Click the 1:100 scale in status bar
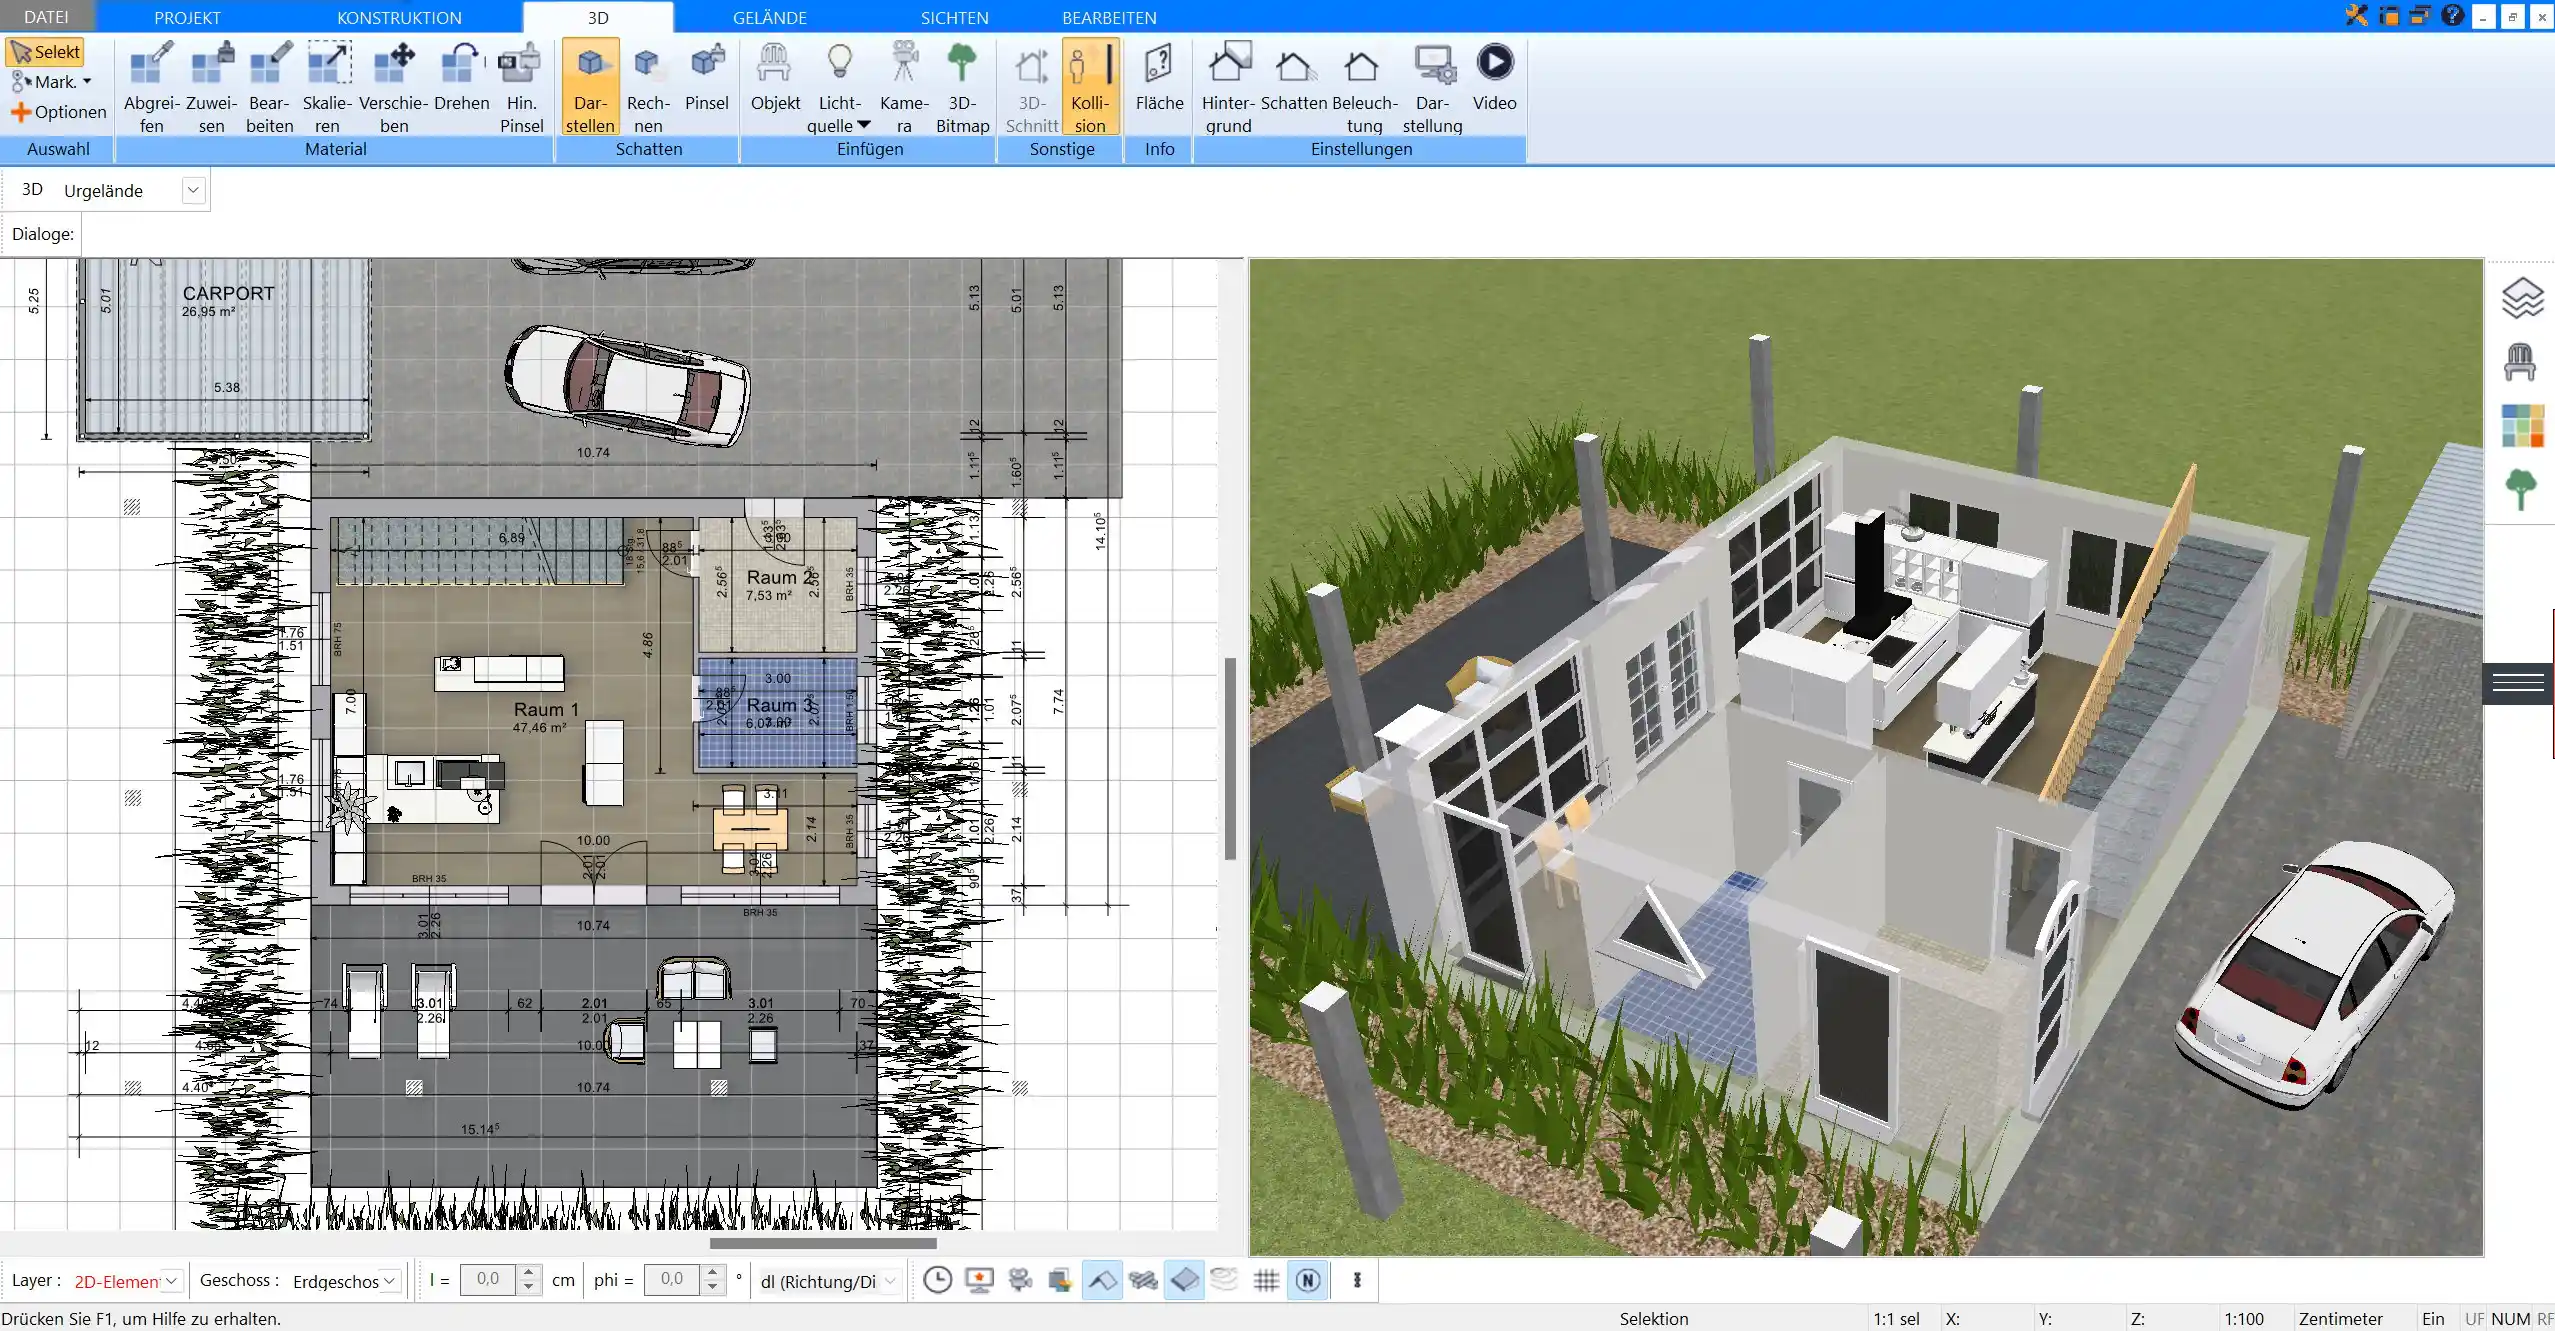Image resolution: width=2555 pixels, height=1331 pixels. 2244,1318
